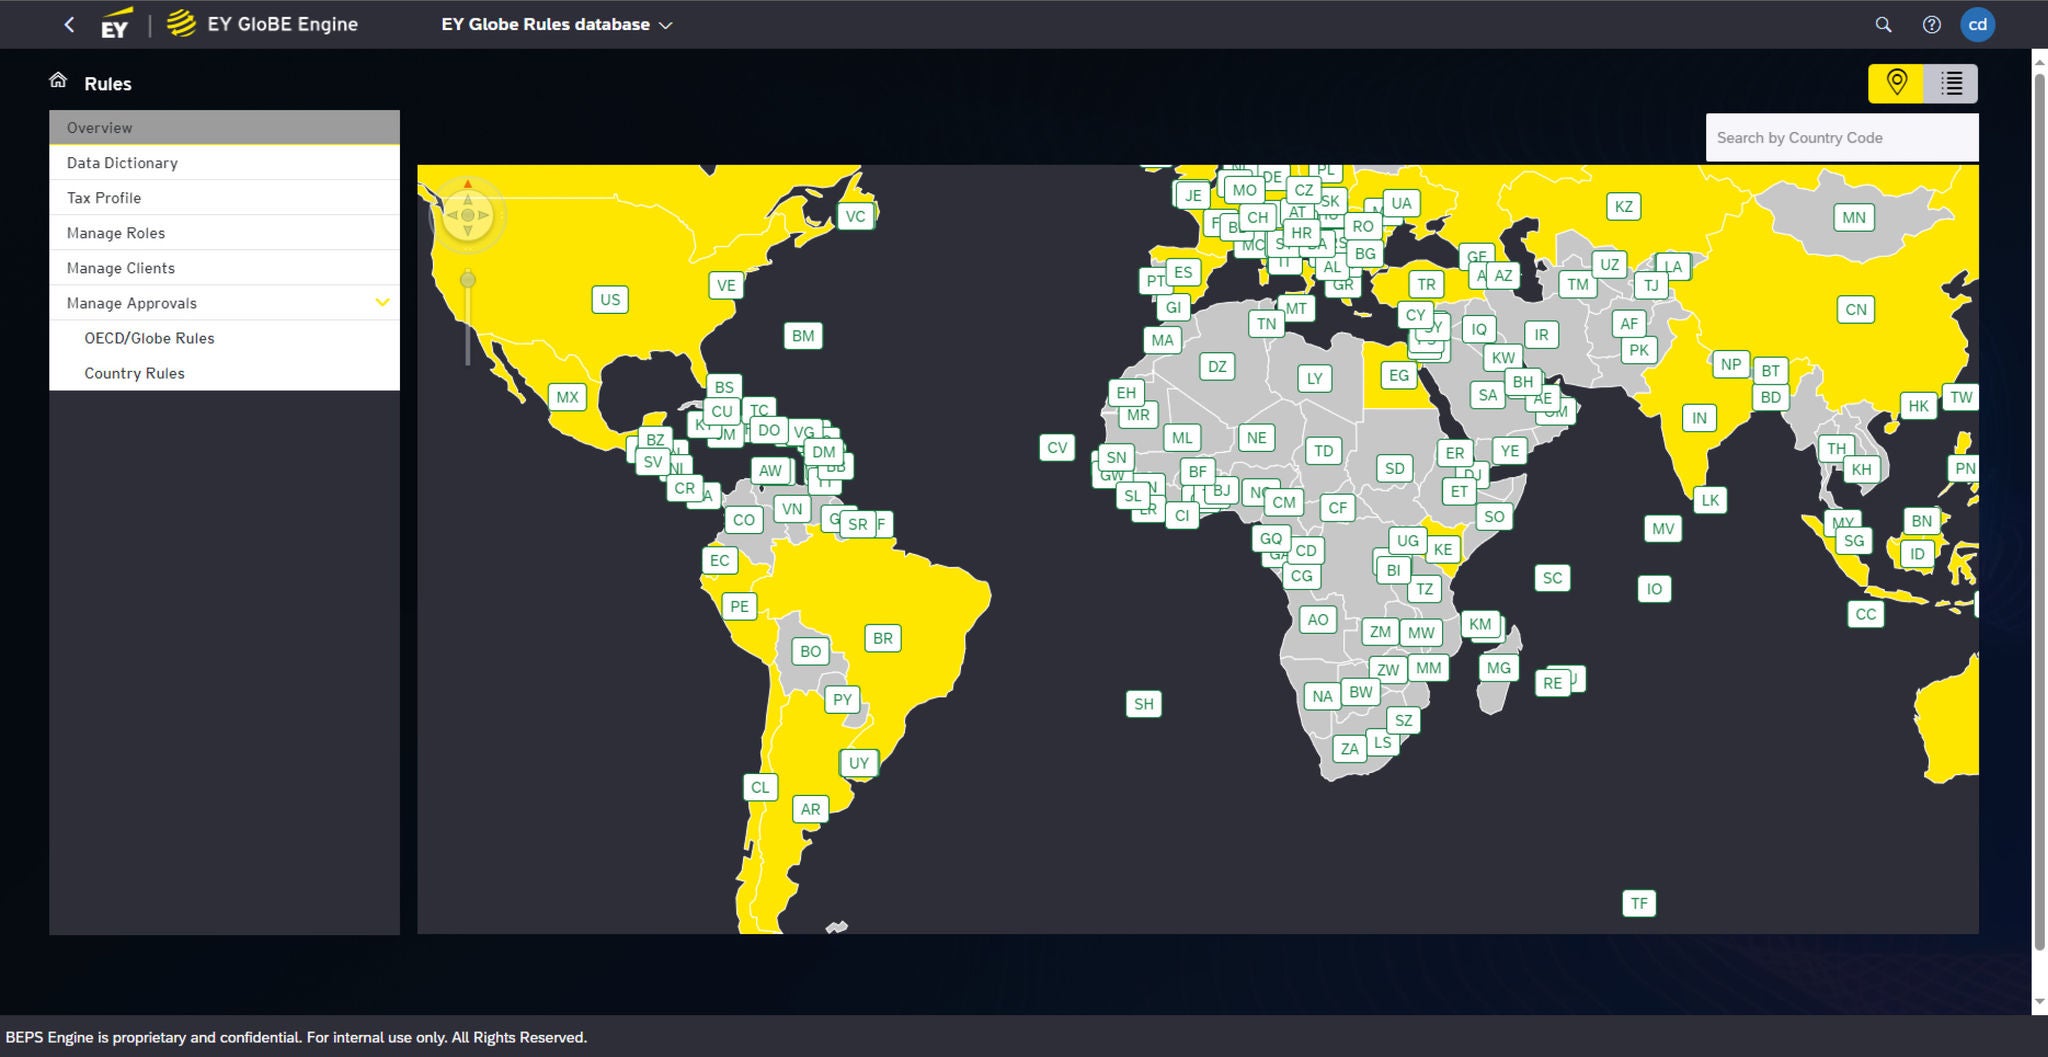Open the 'cd' user profile avatar
The image size is (2048, 1057).
[1977, 25]
